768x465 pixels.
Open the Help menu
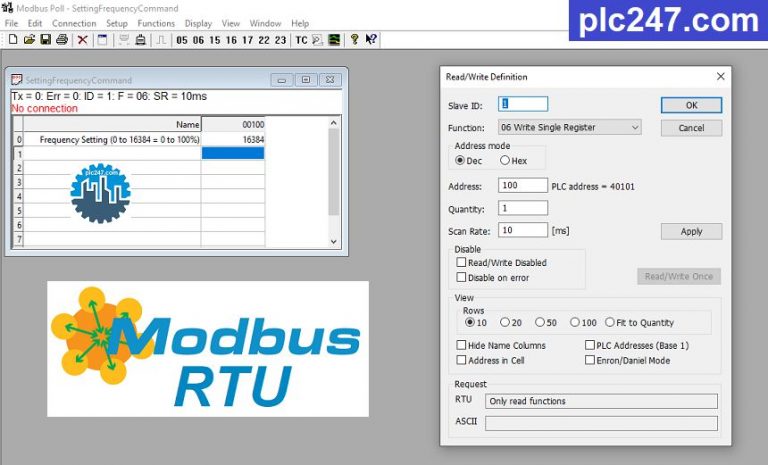(x=300, y=23)
